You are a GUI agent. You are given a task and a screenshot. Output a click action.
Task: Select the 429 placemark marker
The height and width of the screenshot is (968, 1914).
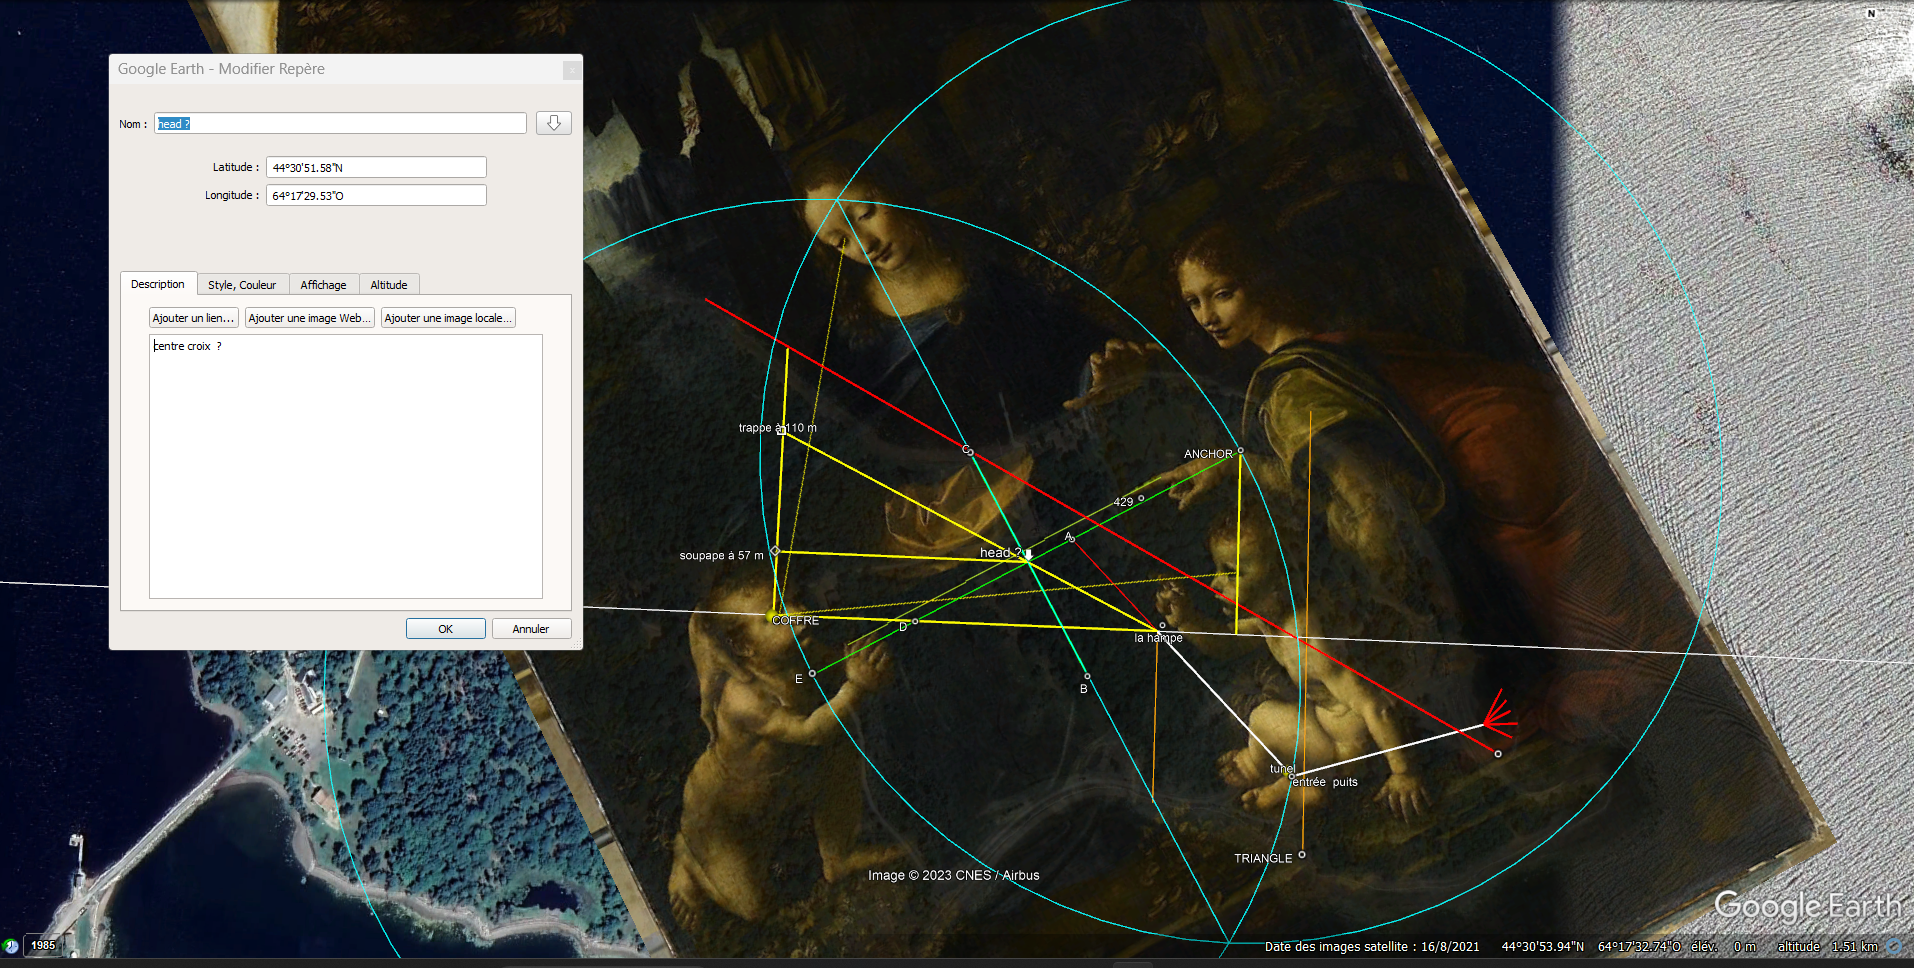(x=1141, y=498)
